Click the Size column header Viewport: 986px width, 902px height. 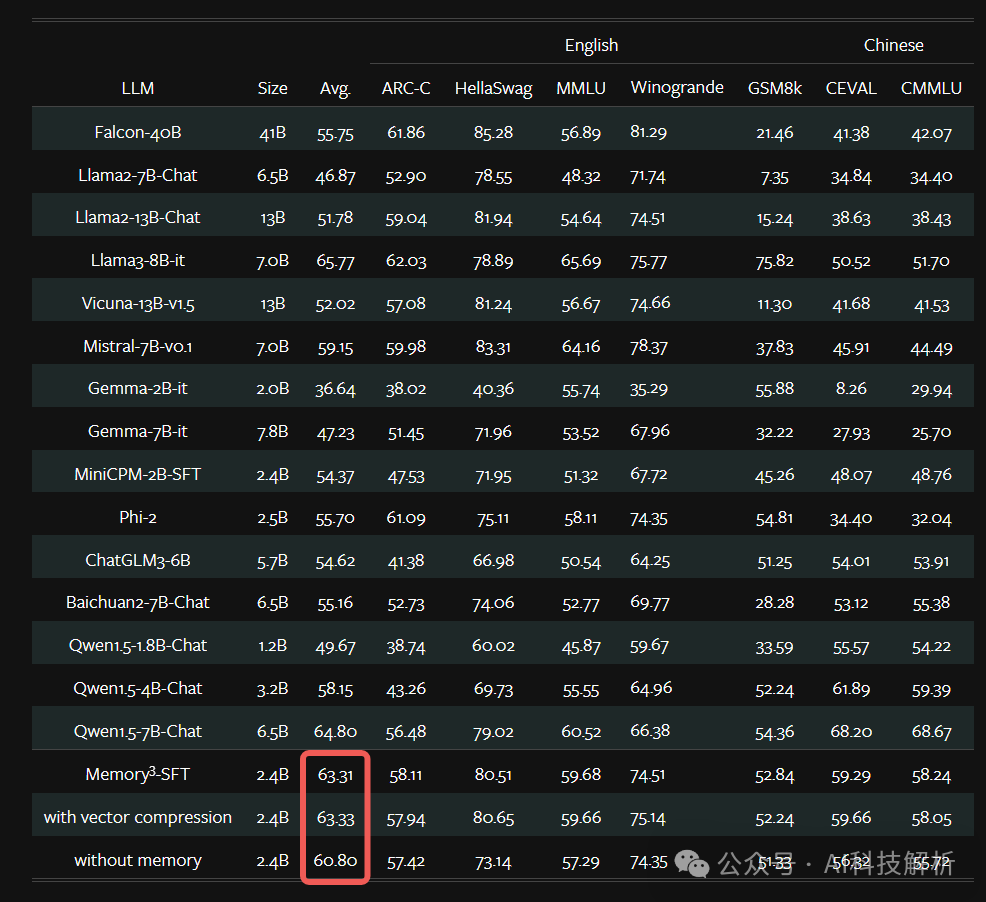[x=272, y=88]
